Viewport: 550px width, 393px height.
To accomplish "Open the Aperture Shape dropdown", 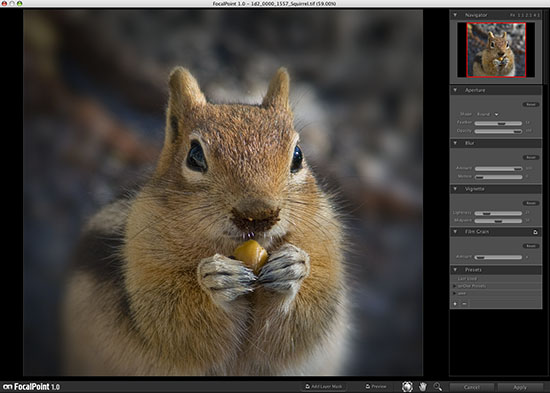I will click(x=488, y=114).
